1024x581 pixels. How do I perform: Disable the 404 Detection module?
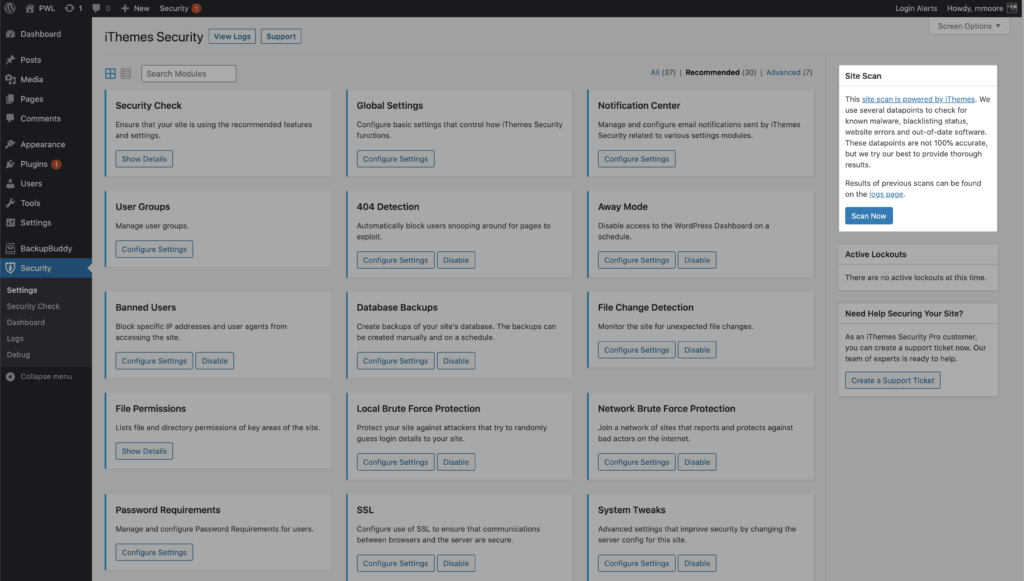pos(456,260)
